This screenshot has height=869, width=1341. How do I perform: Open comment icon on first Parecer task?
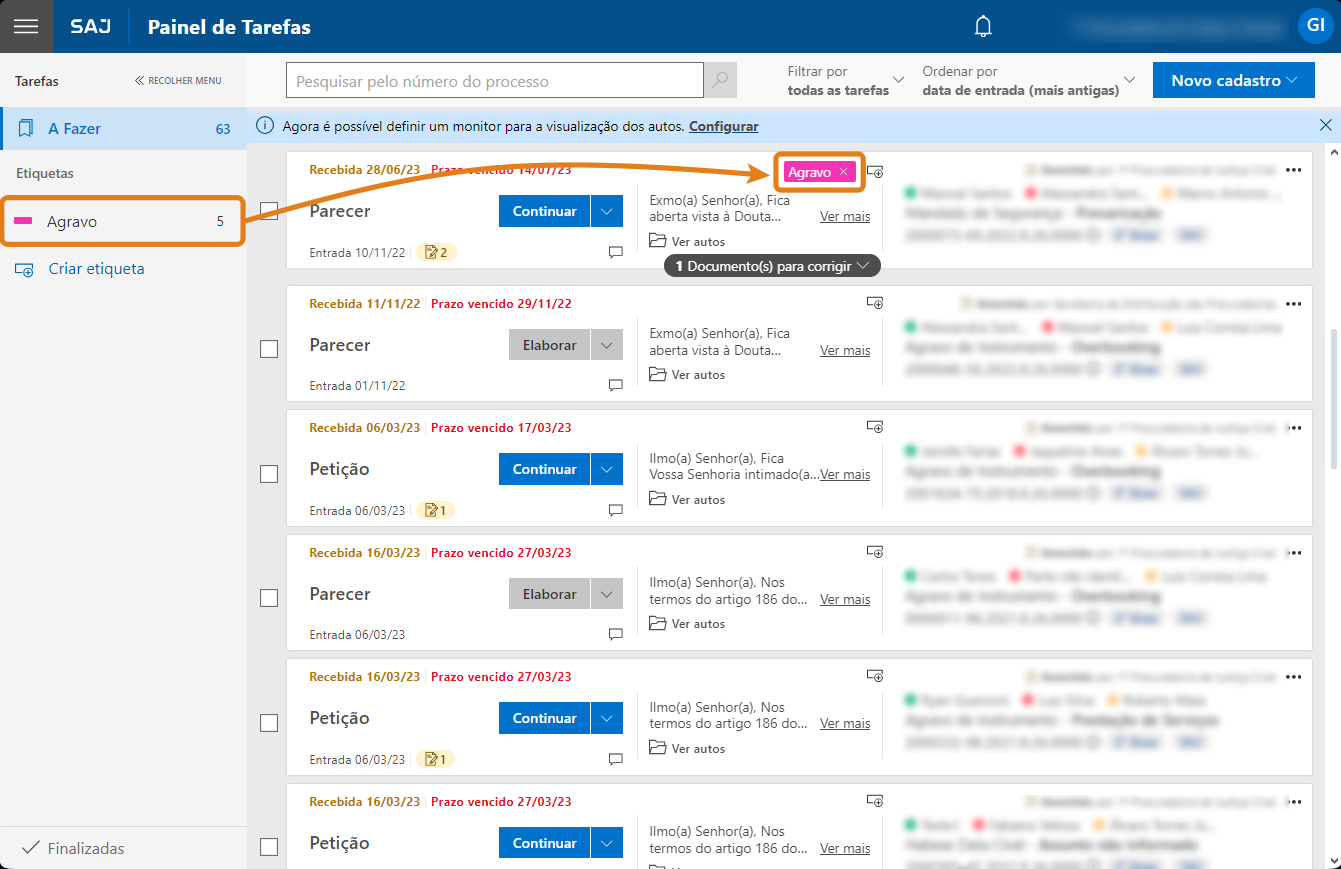(616, 253)
